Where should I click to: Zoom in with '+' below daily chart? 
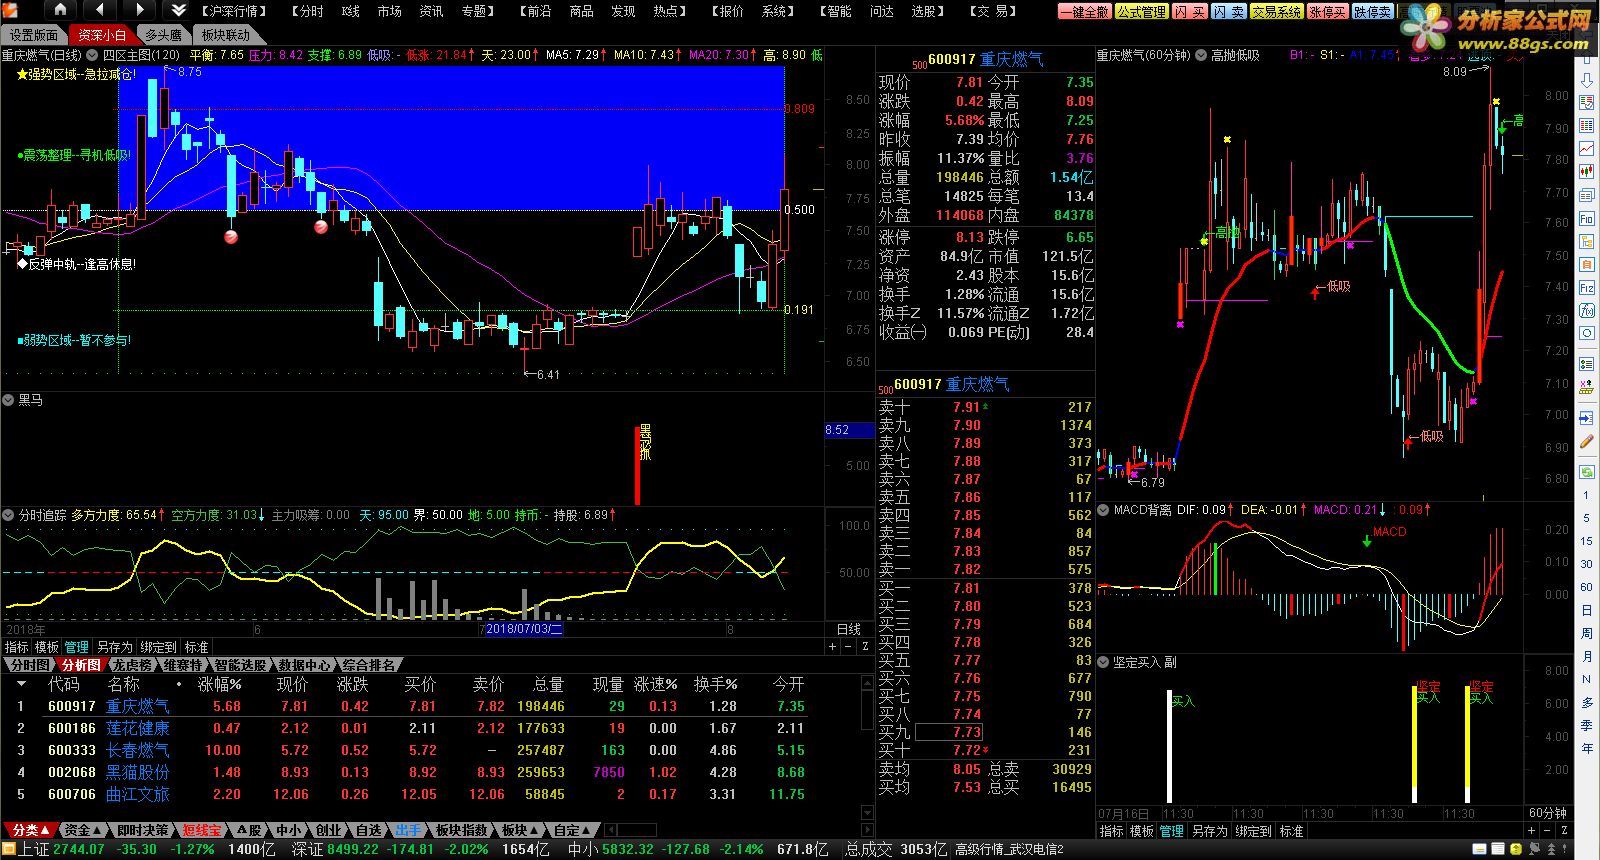coord(832,647)
